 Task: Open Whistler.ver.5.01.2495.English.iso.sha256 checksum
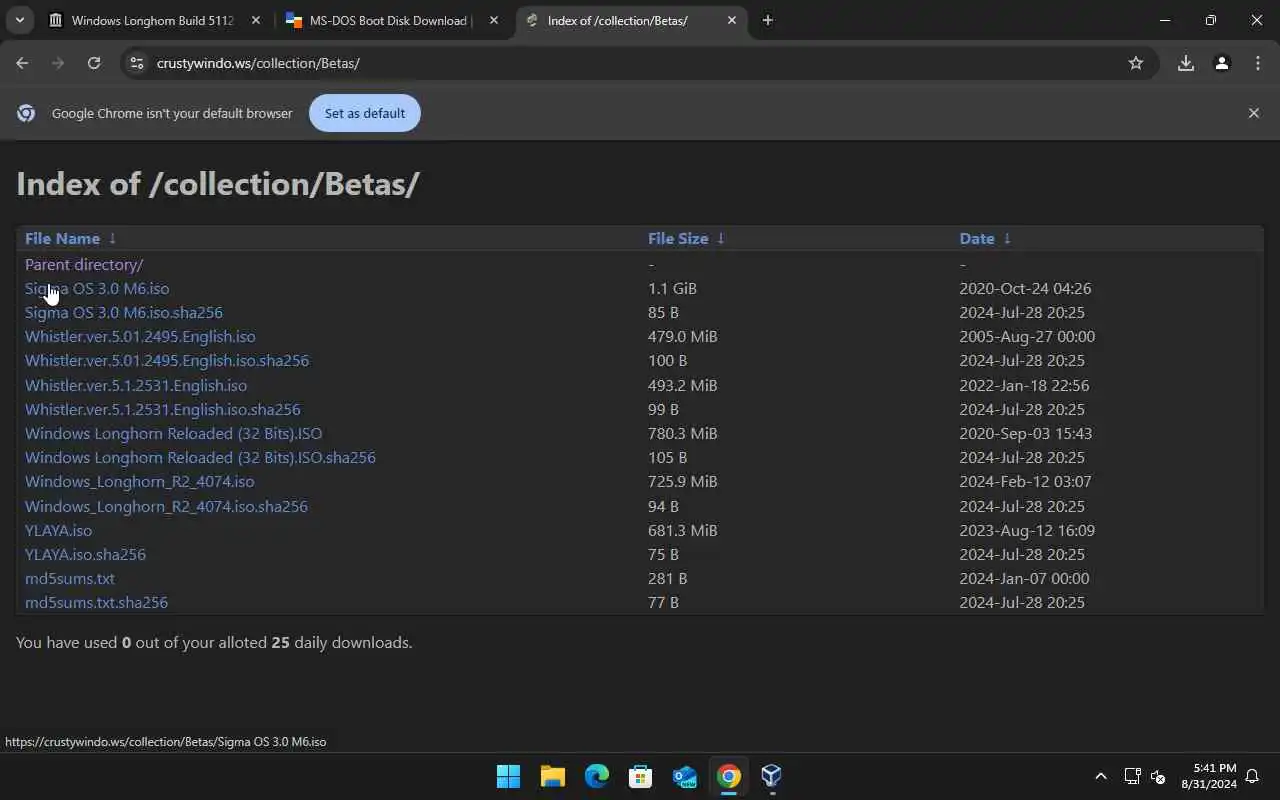[x=167, y=360]
